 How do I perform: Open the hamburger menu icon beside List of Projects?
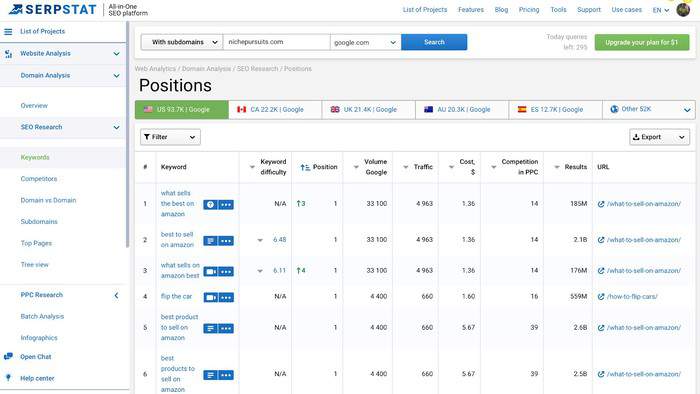pyautogui.click(x=8, y=32)
